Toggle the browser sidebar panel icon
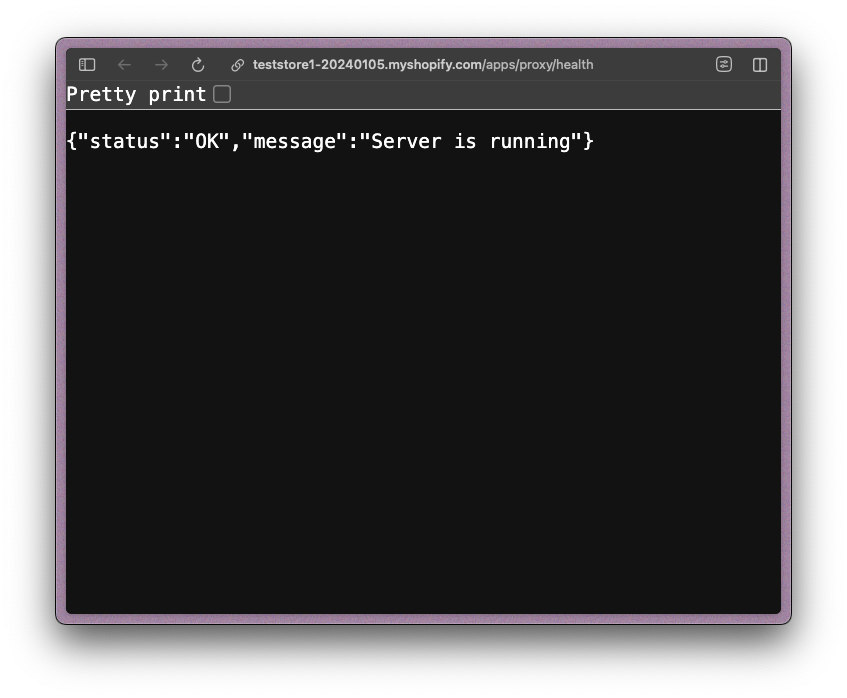This screenshot has height=698, width=847. [87, 65]
